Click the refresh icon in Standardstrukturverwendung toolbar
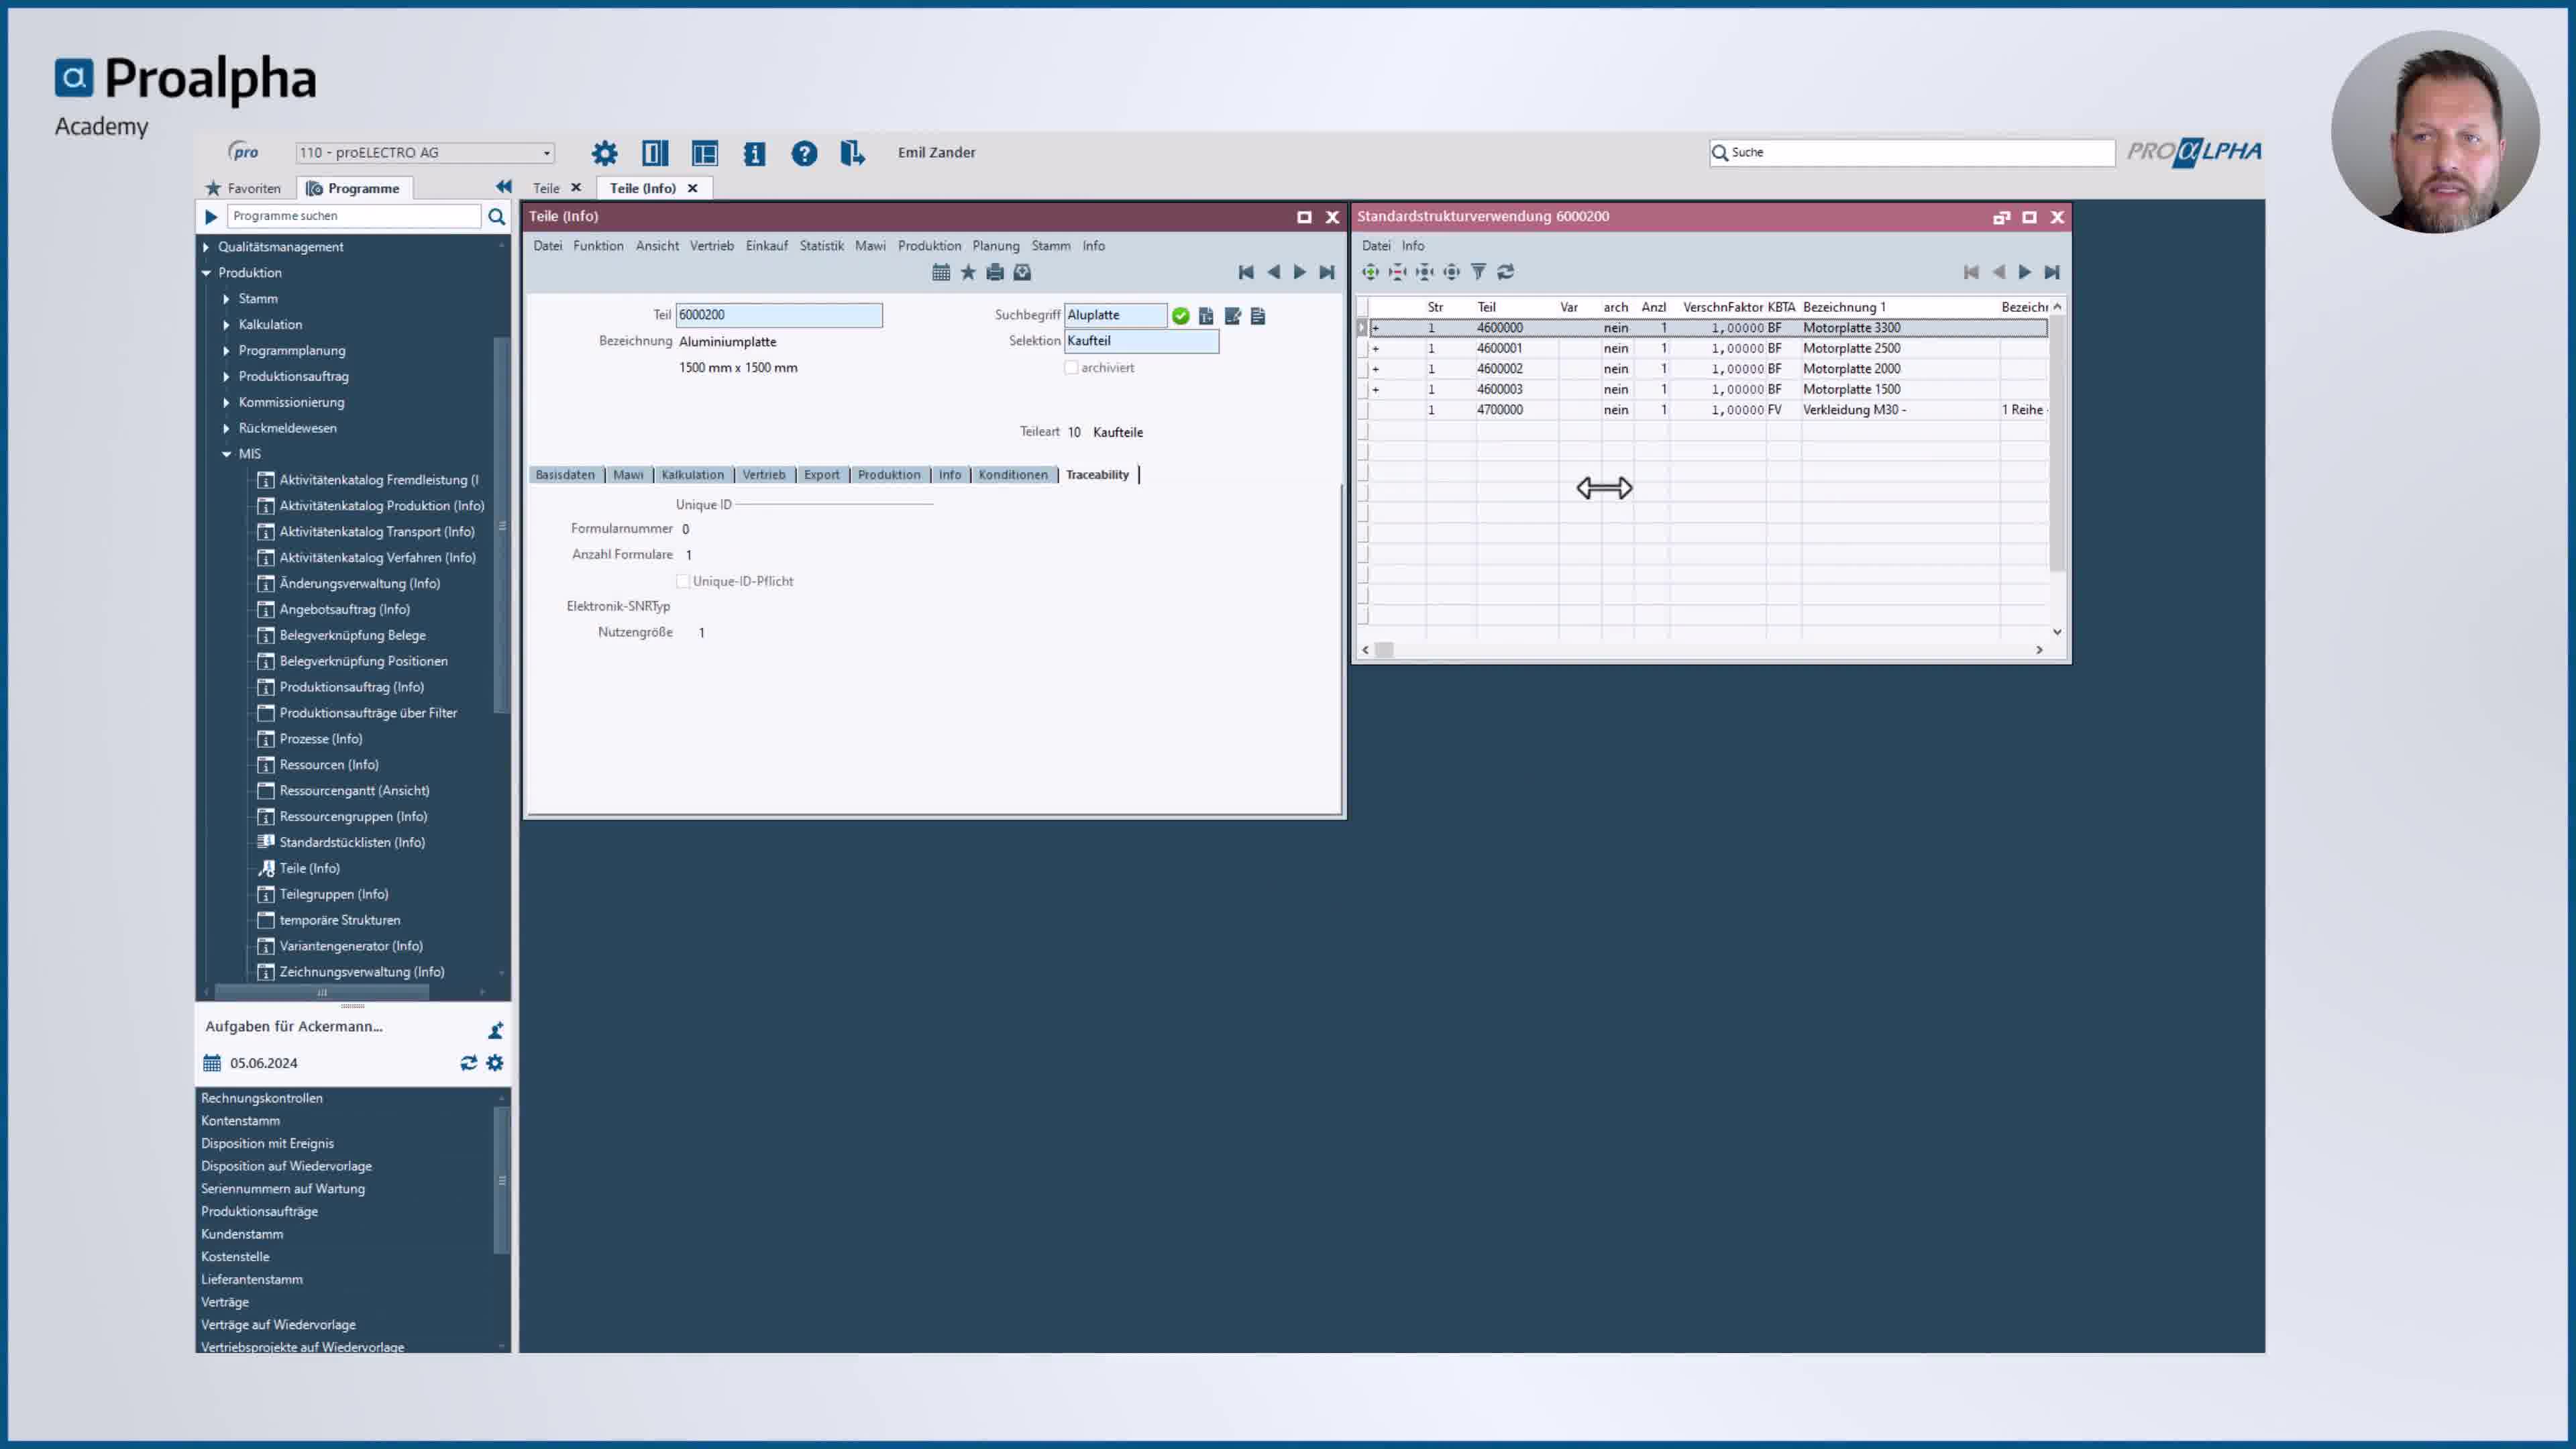The width and height of the screenshot is (2576, 1449). [1505, 272]
